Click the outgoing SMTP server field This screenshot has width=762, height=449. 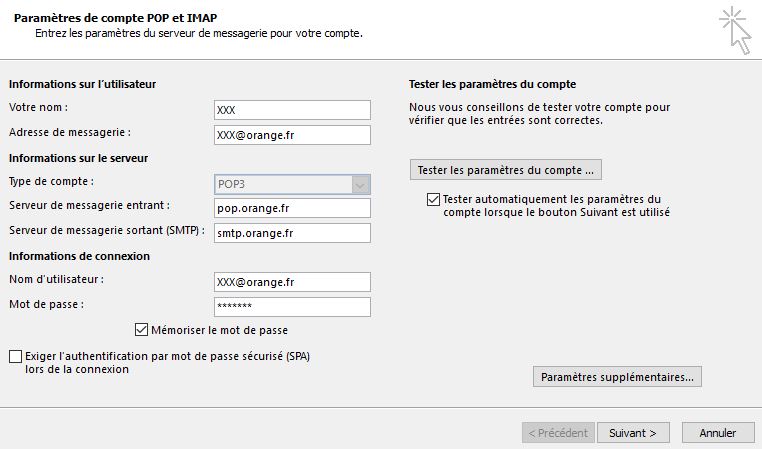coord(292,233)
